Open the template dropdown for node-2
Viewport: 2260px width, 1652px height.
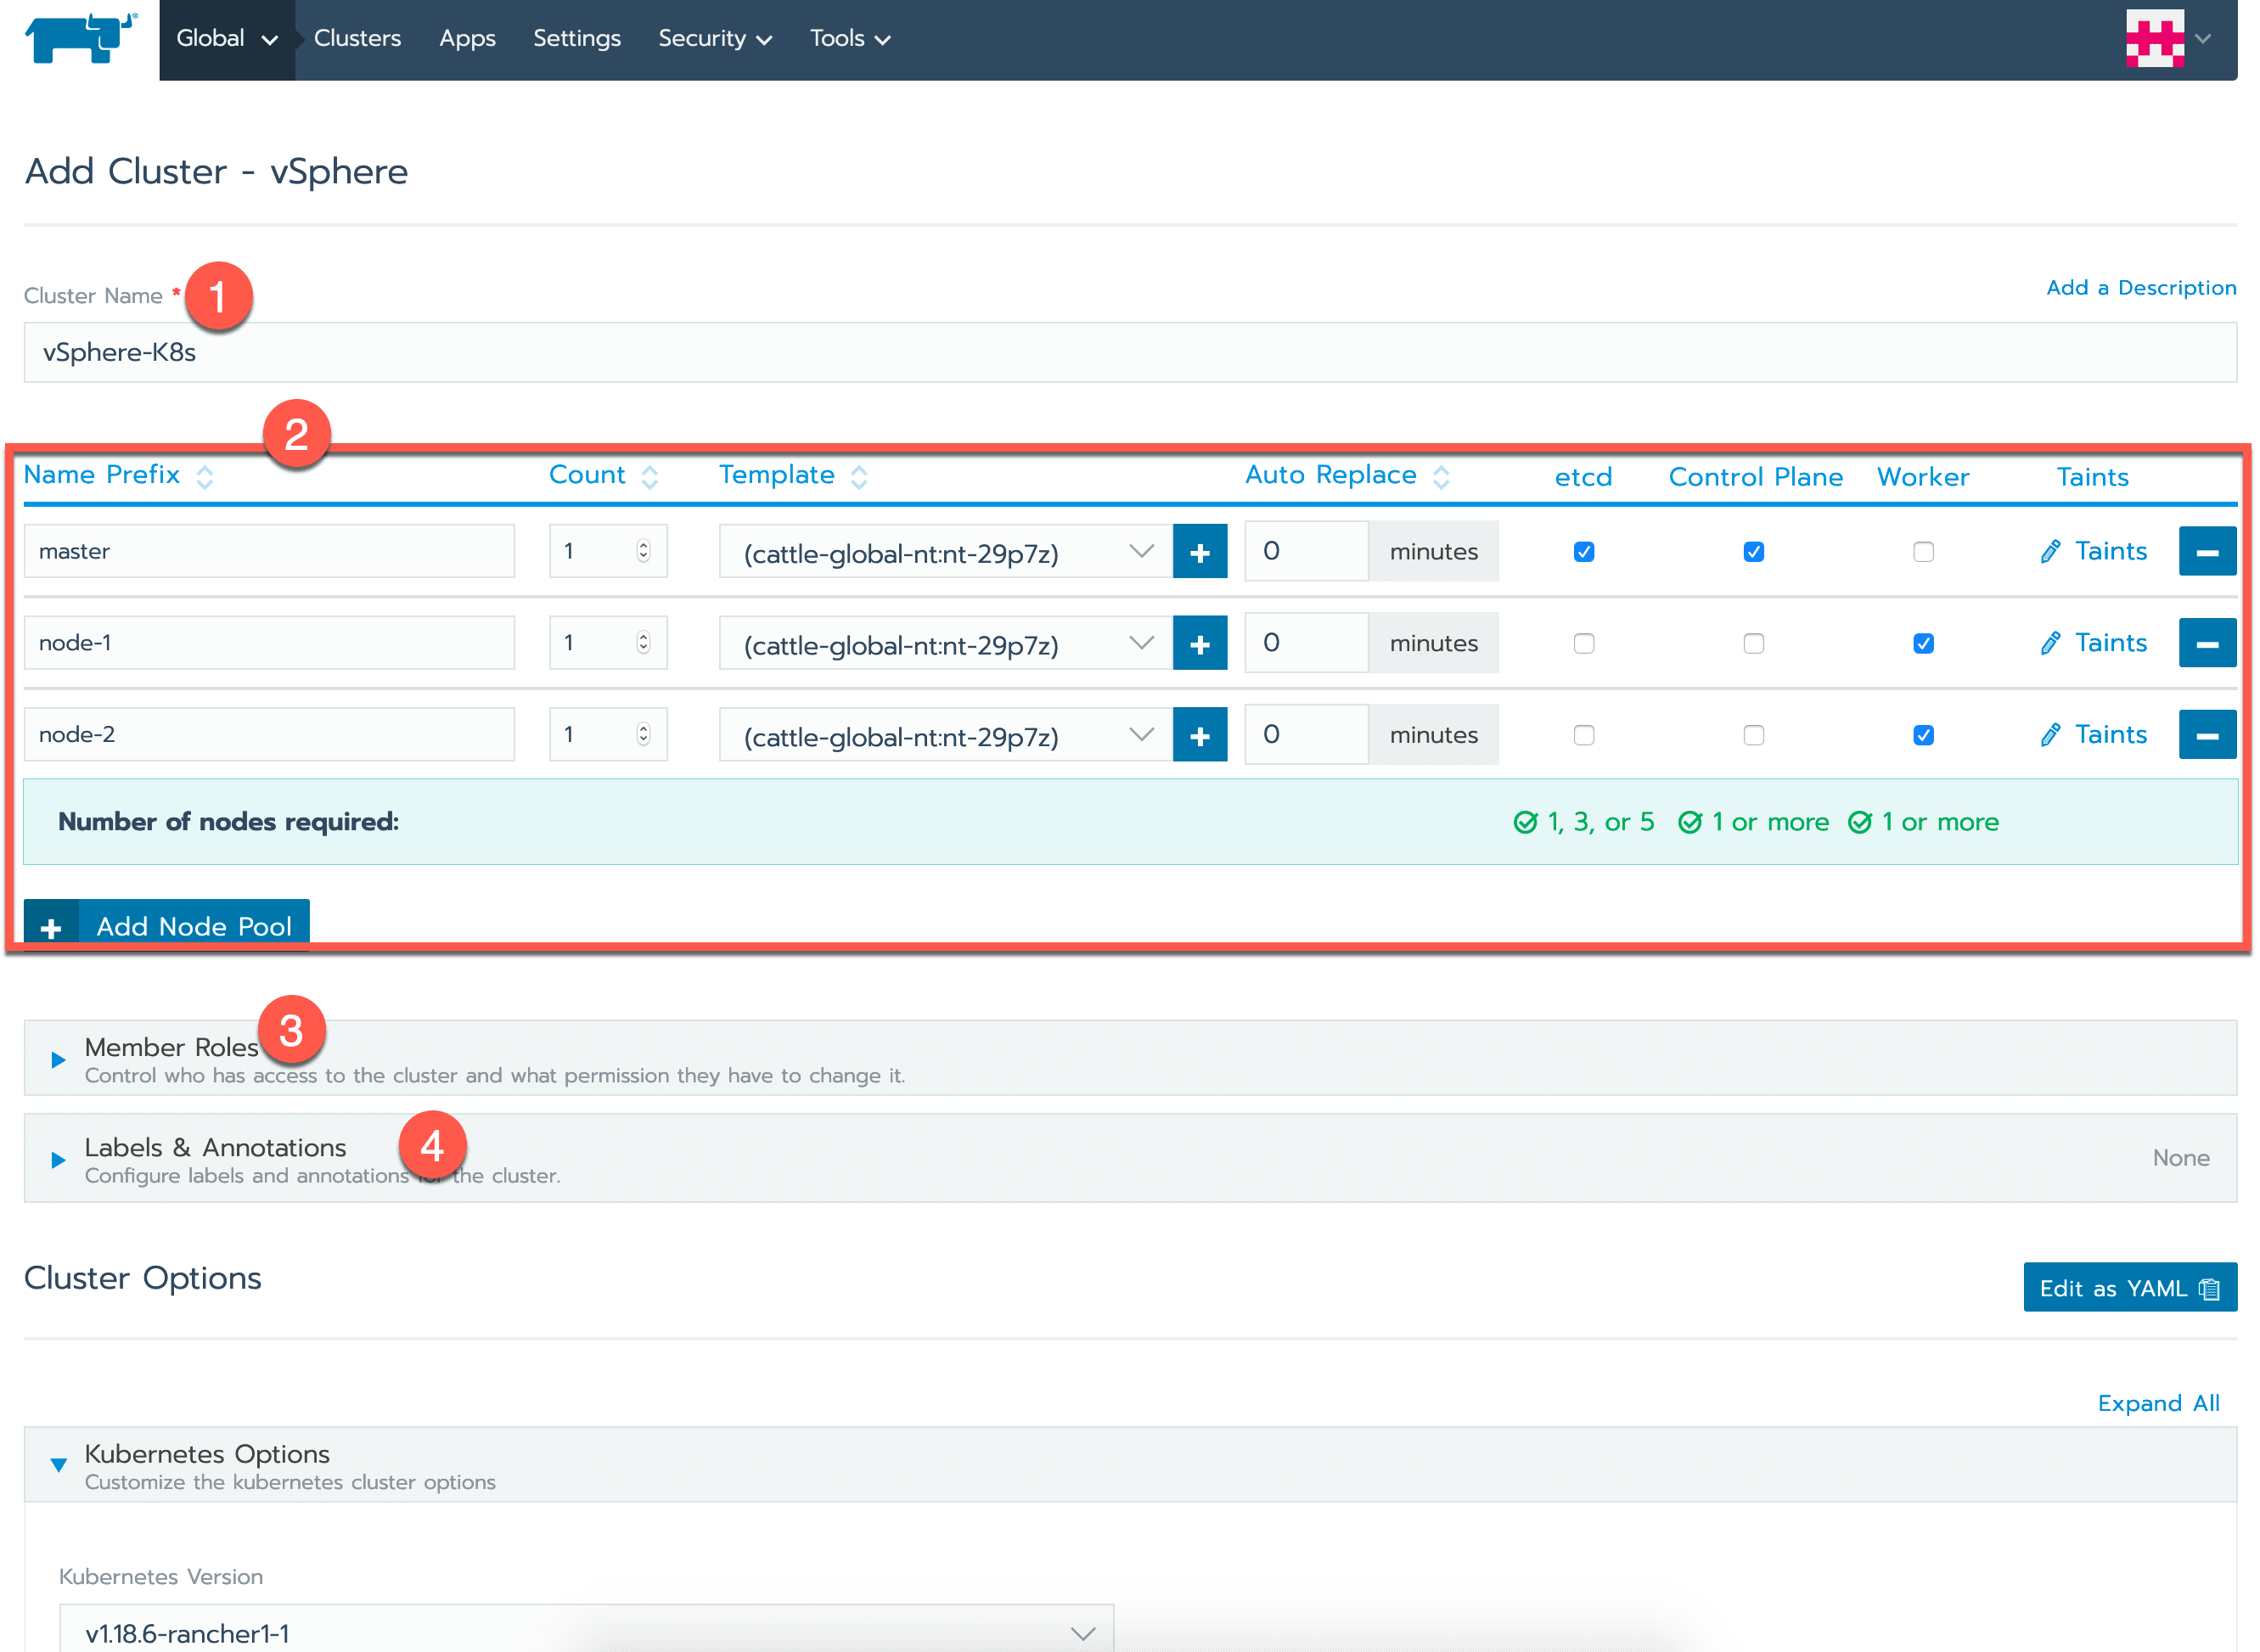[x=945, y=735]
